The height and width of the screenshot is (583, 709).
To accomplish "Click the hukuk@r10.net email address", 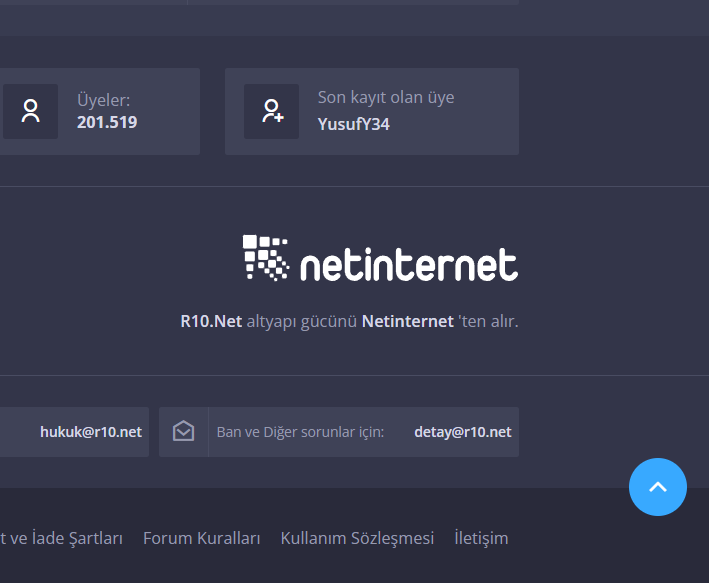I will pyautogui.click(x=91, y=432).
